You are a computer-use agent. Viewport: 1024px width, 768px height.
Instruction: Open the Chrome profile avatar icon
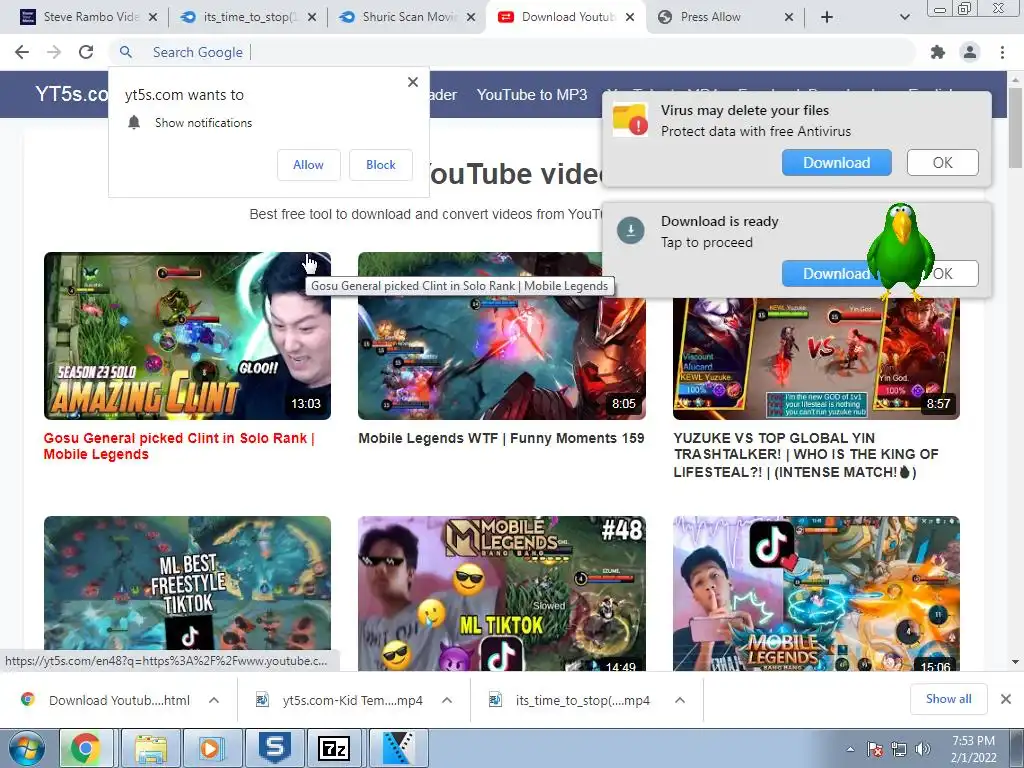(970, 52)
